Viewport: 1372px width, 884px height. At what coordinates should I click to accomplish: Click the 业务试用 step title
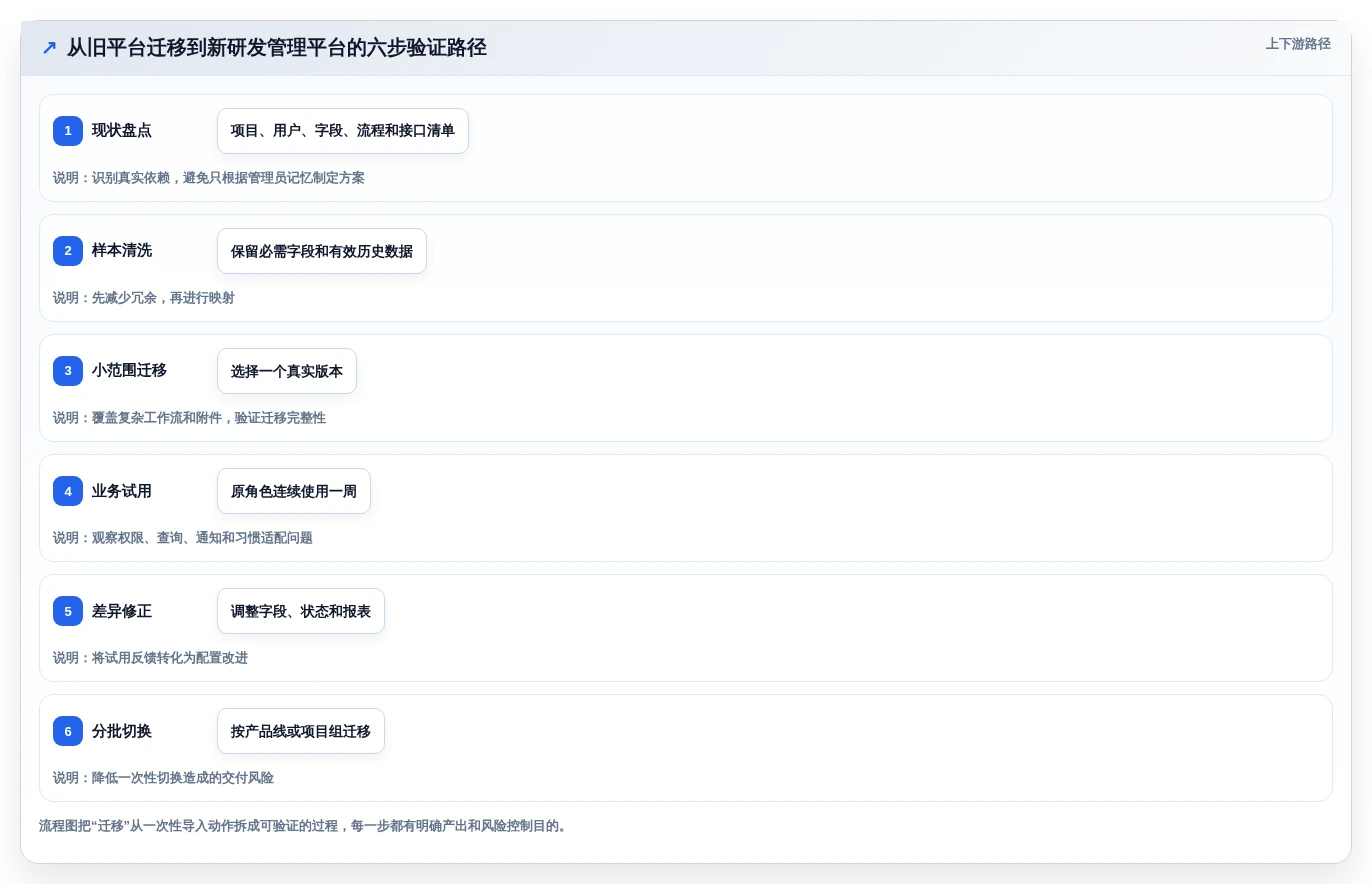(x=122, y=491)
